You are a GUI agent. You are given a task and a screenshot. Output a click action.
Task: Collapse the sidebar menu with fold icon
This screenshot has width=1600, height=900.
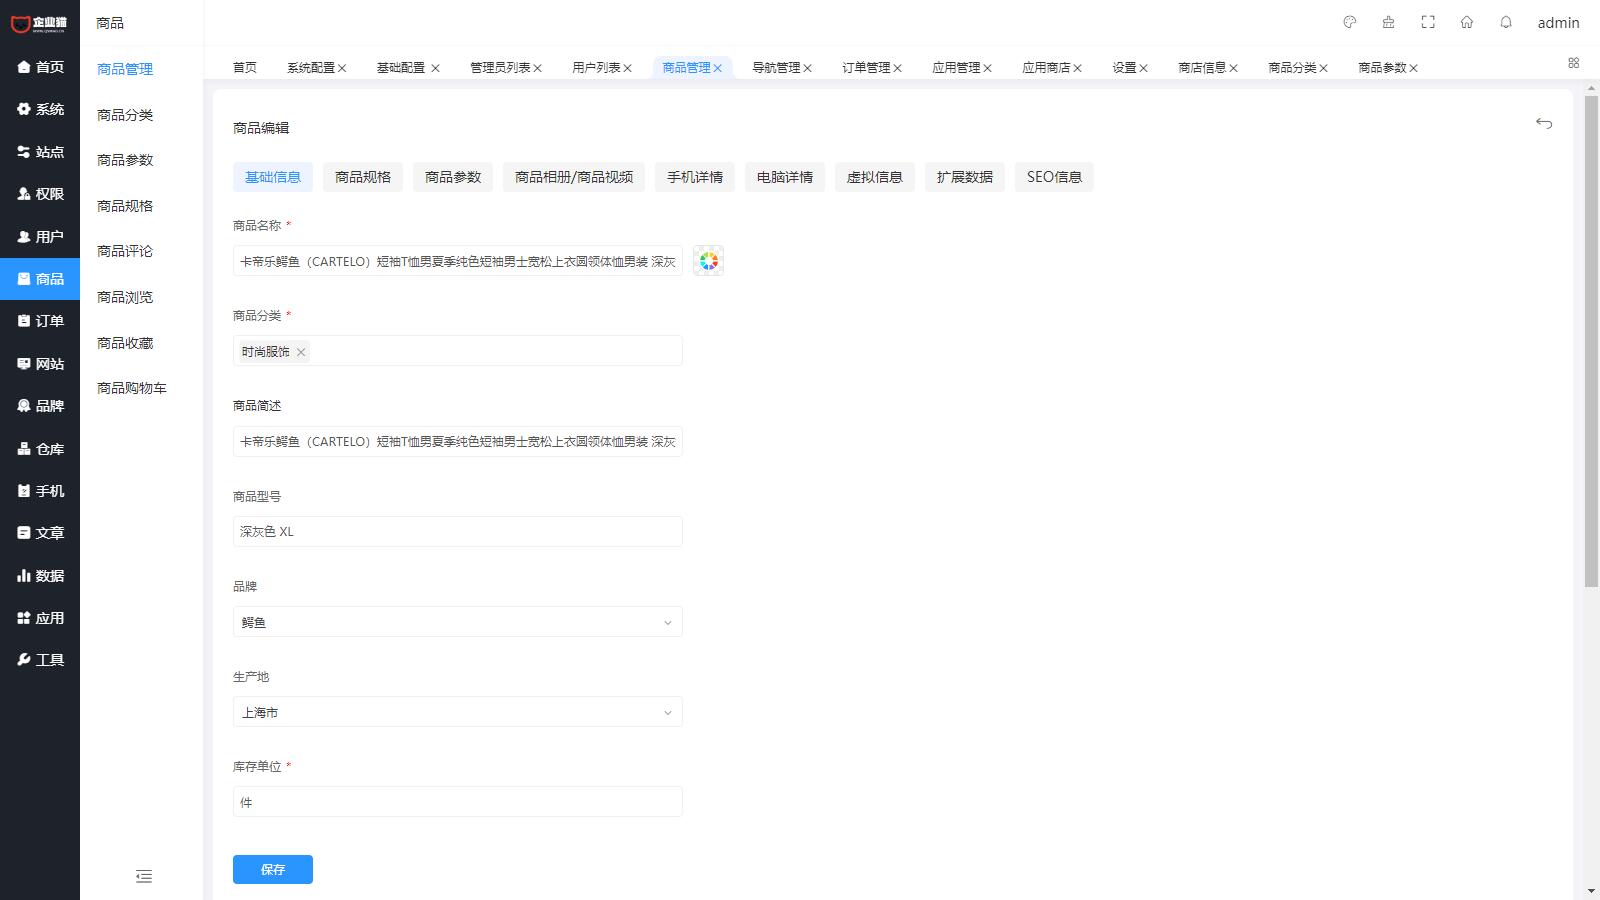click(144, 877)
